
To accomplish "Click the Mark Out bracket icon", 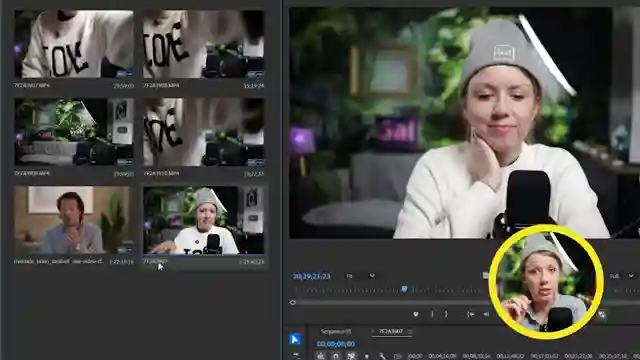I will [446, 314].
